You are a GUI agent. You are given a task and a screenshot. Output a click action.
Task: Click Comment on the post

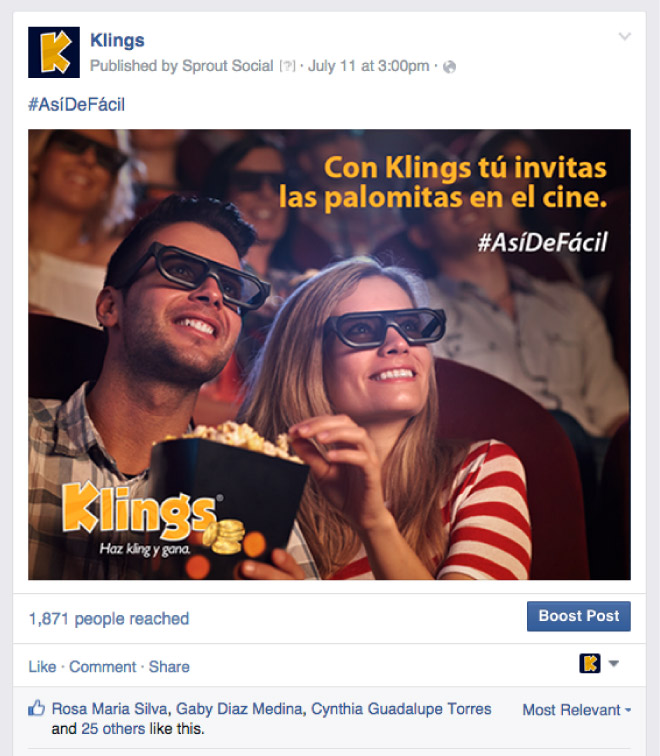coord(102,667)
